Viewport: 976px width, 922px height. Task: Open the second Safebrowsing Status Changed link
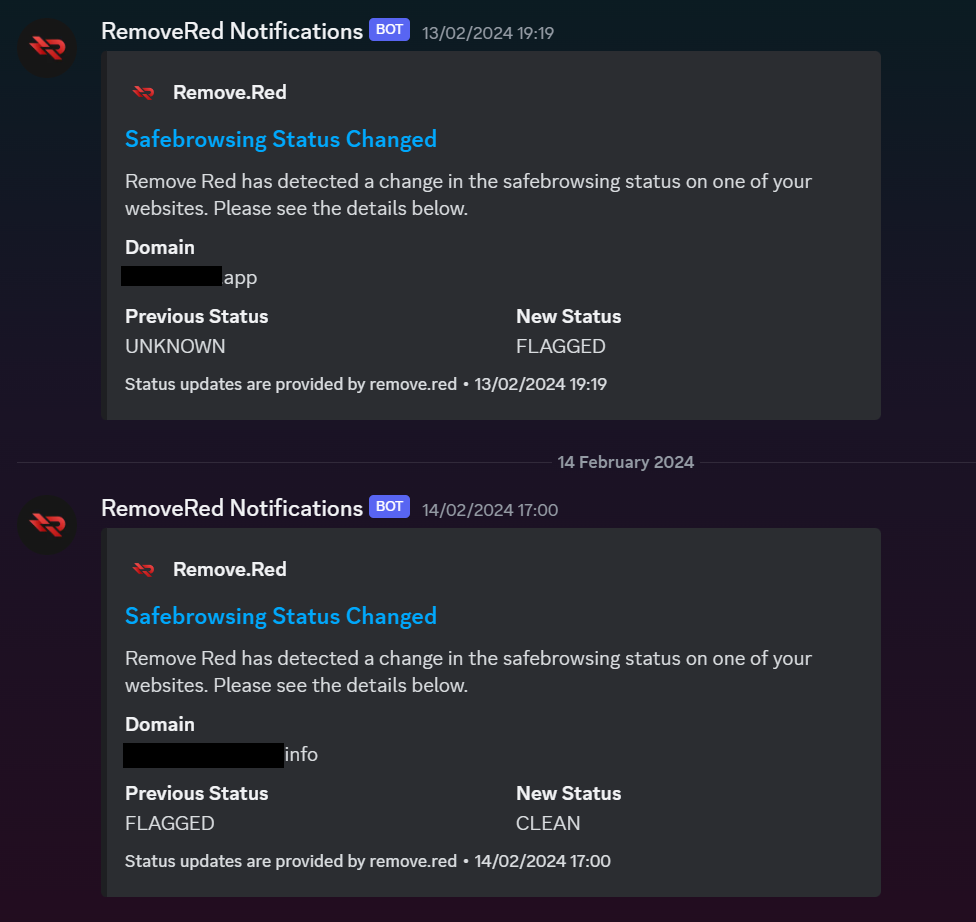280,616
